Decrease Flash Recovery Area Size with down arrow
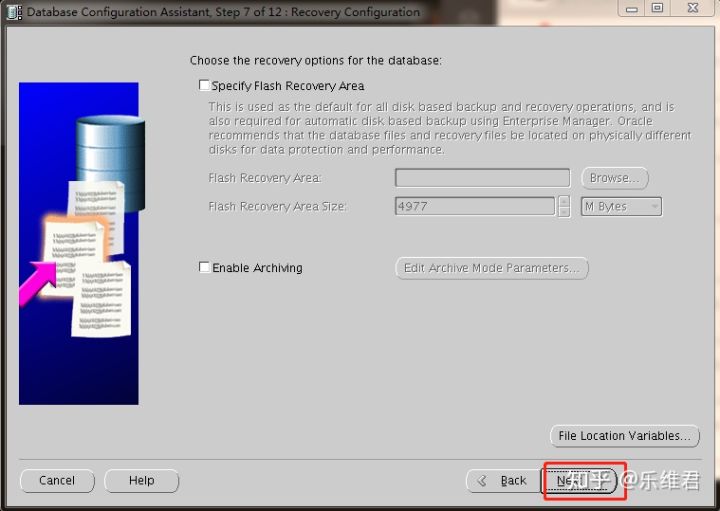The height and width of the screenshot is (511, 720). [x=565, y=212]
